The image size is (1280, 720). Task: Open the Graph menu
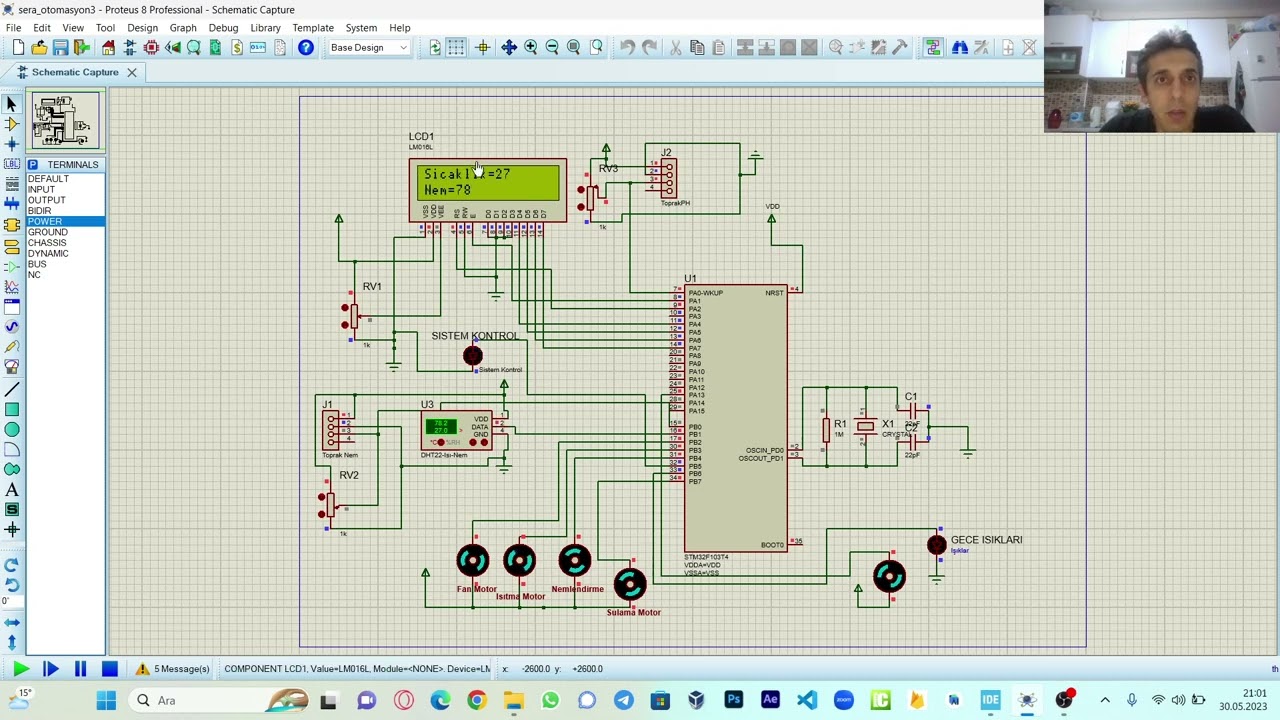182,28
